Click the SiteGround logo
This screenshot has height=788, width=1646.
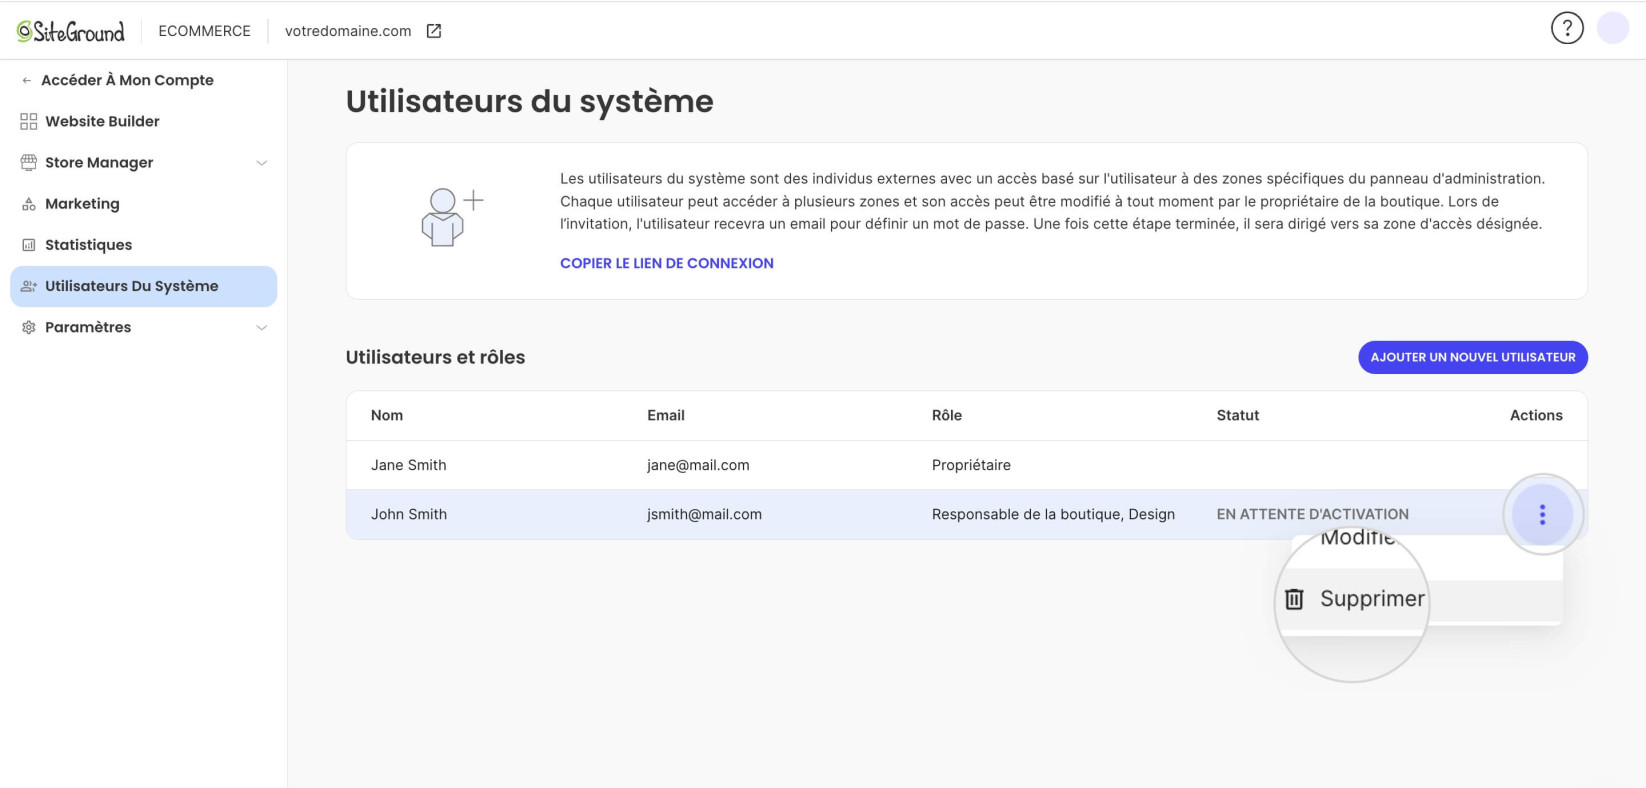point(71,31)
